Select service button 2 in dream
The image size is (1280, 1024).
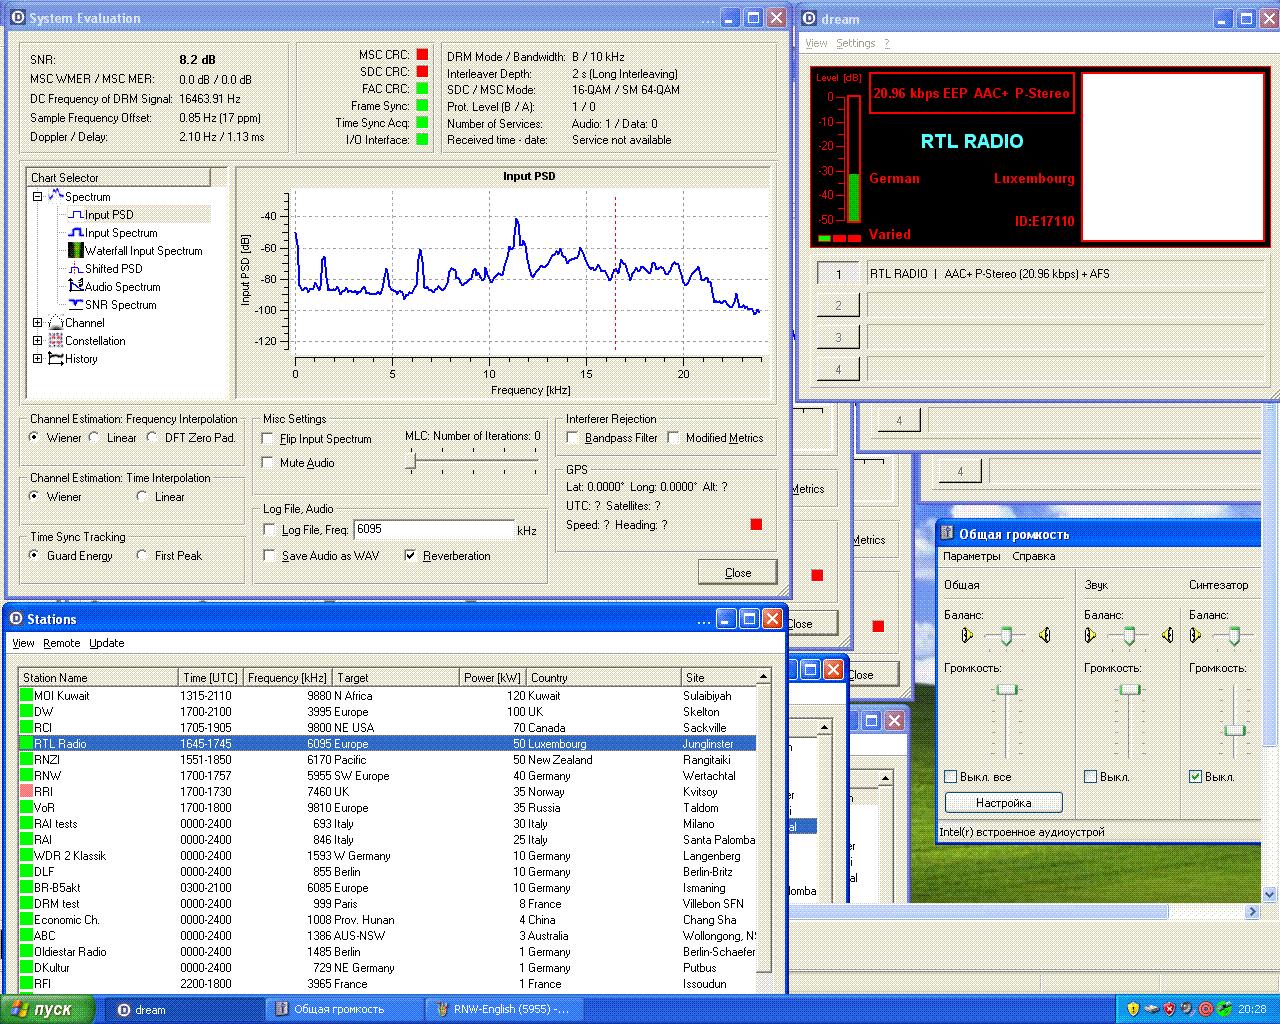tap(838, 306)
